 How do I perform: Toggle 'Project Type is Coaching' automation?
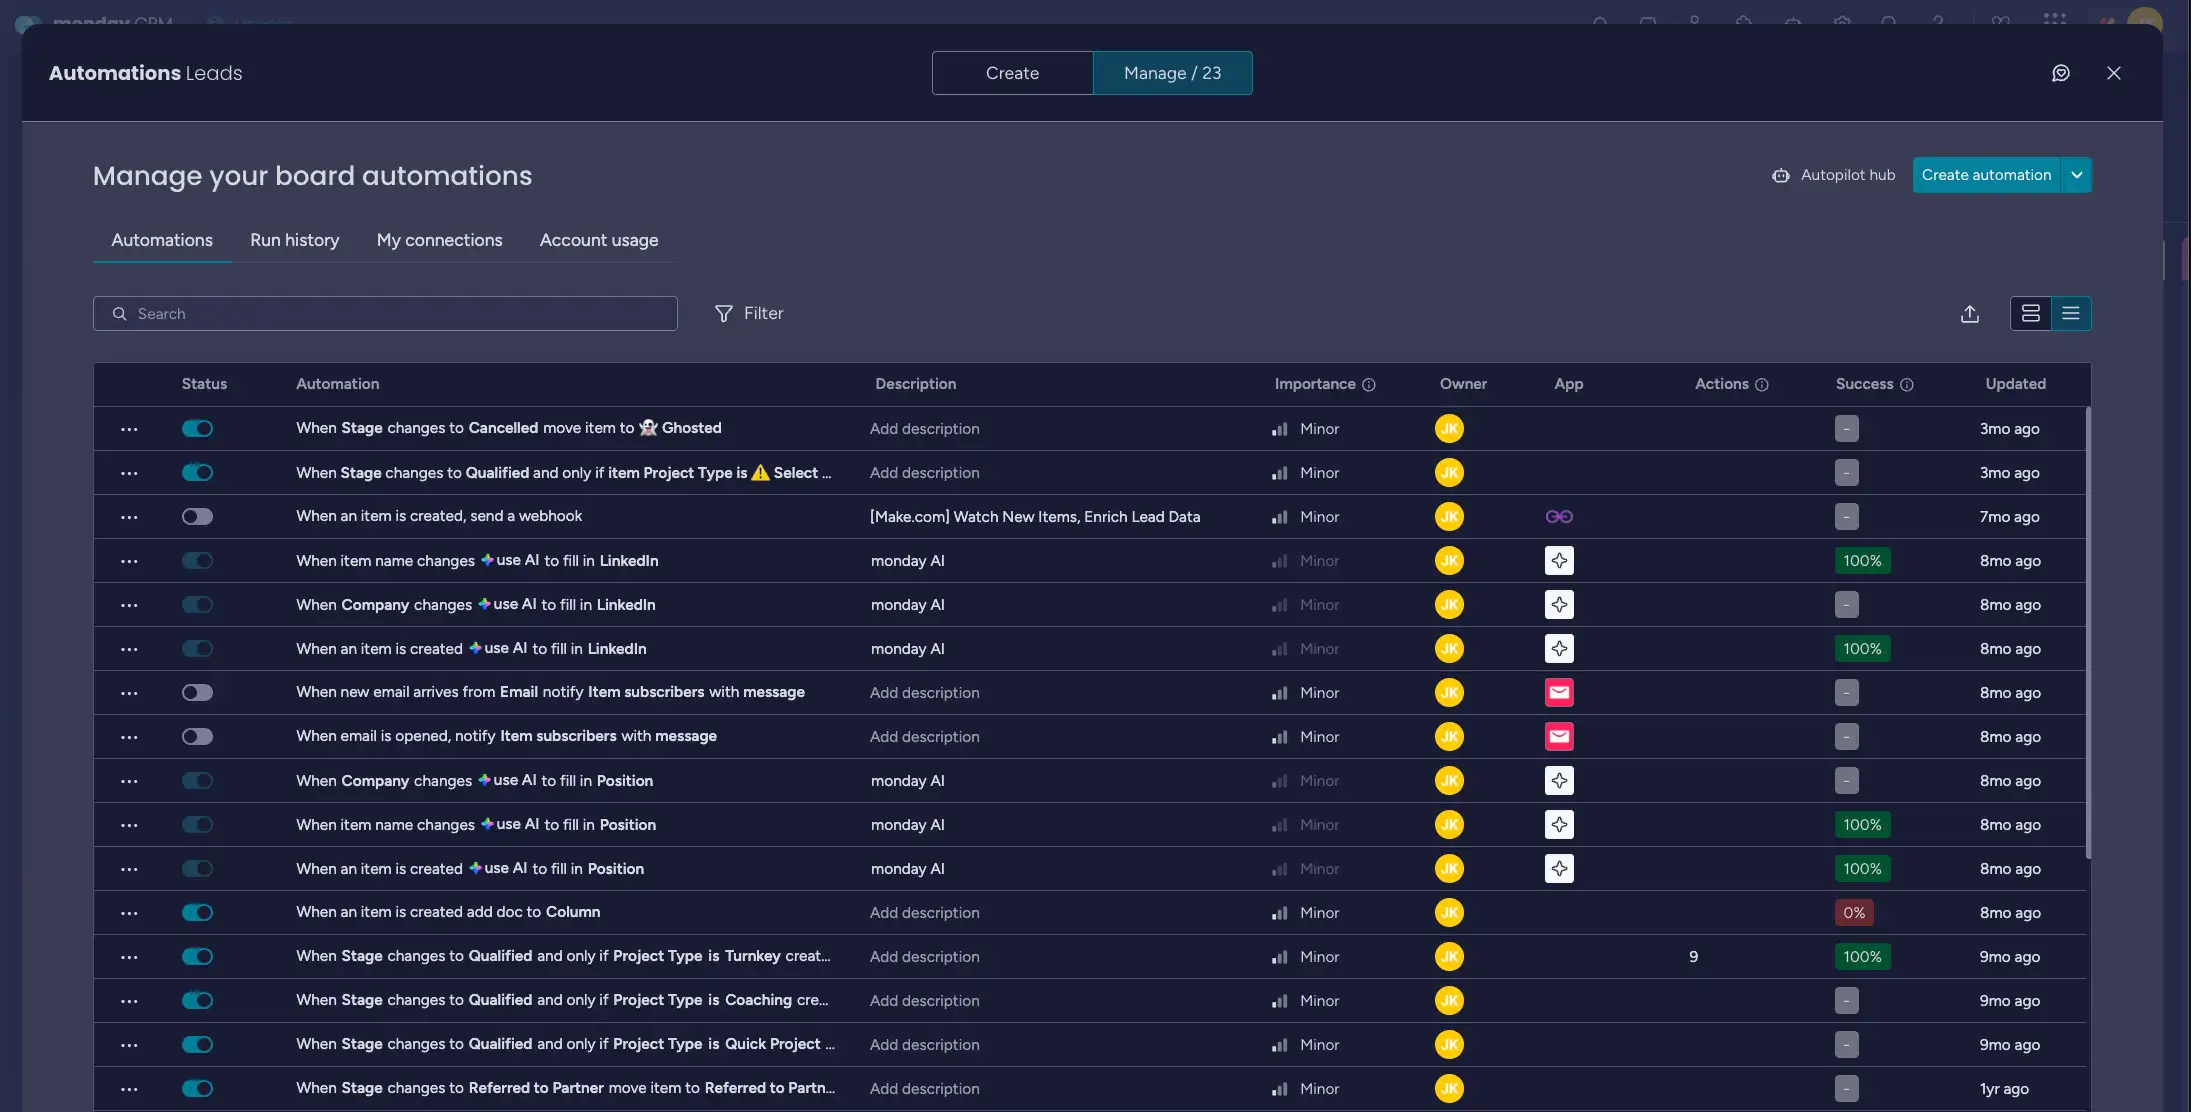197,1001
